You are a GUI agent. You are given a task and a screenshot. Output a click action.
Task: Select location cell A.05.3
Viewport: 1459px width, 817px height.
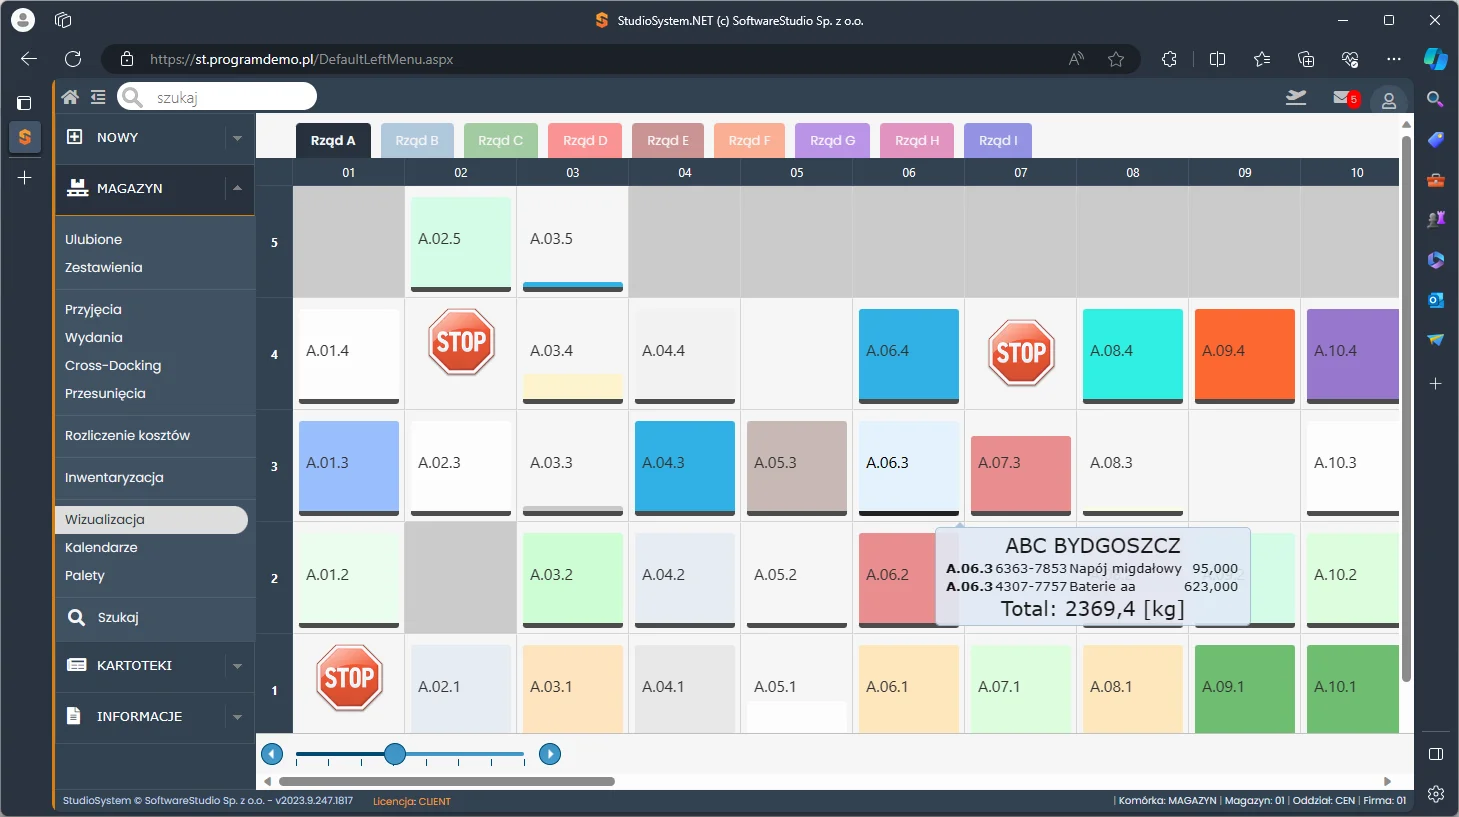[797, 466]
